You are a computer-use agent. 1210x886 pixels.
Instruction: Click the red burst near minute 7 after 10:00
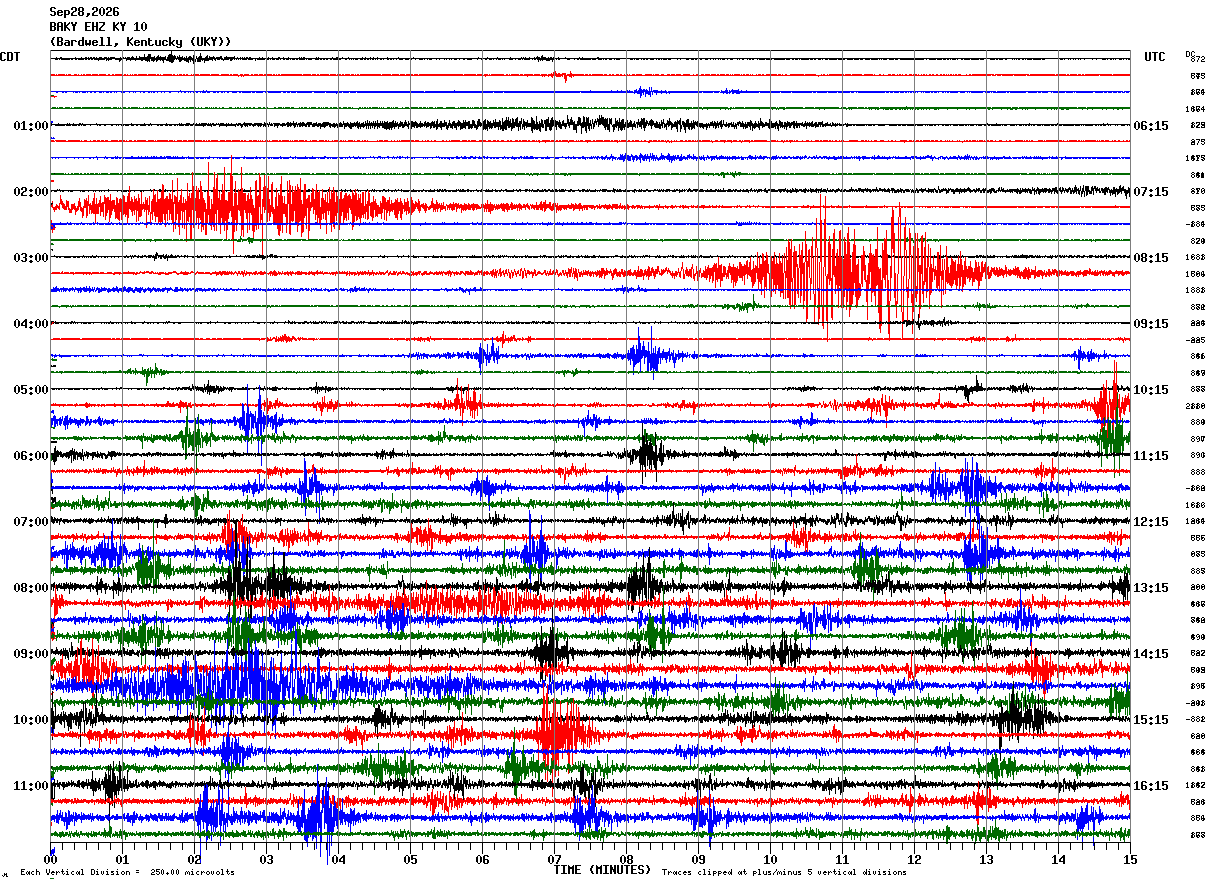557,733
